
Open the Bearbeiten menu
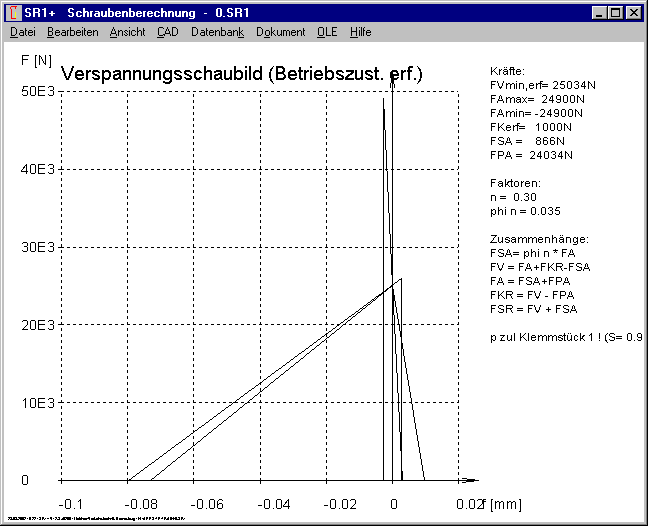tap(72, 32)
